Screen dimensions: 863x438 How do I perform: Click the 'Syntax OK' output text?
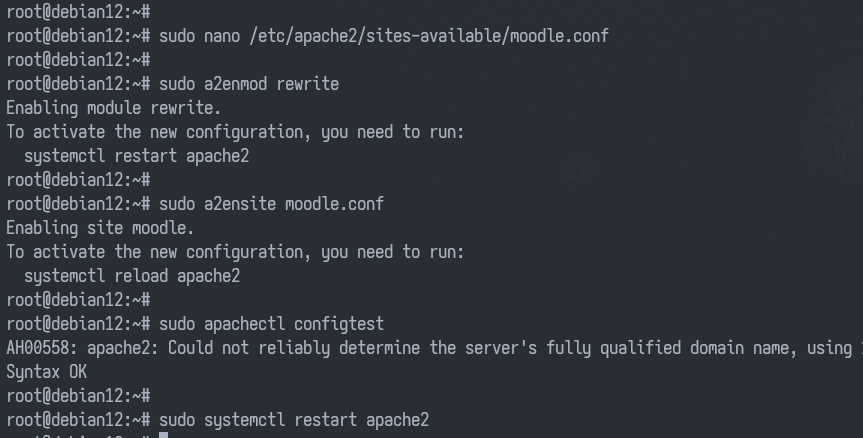[47, 372]
